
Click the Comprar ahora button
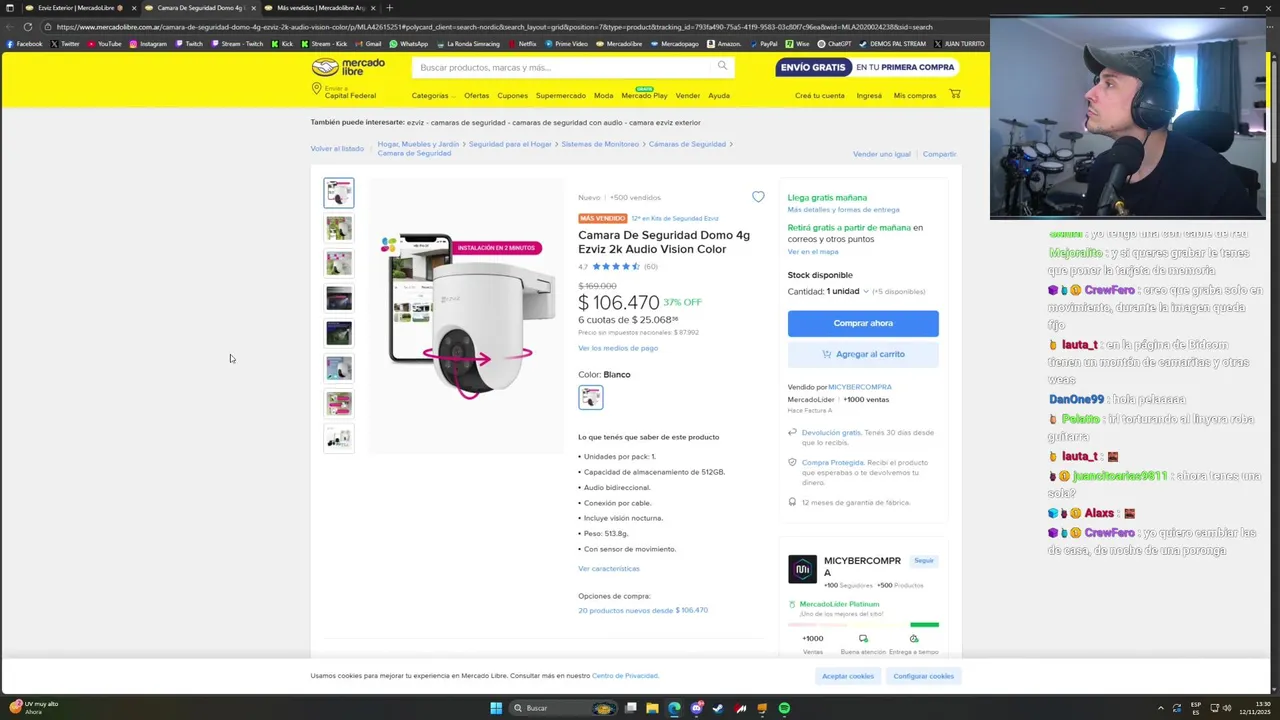click(863, 323)
